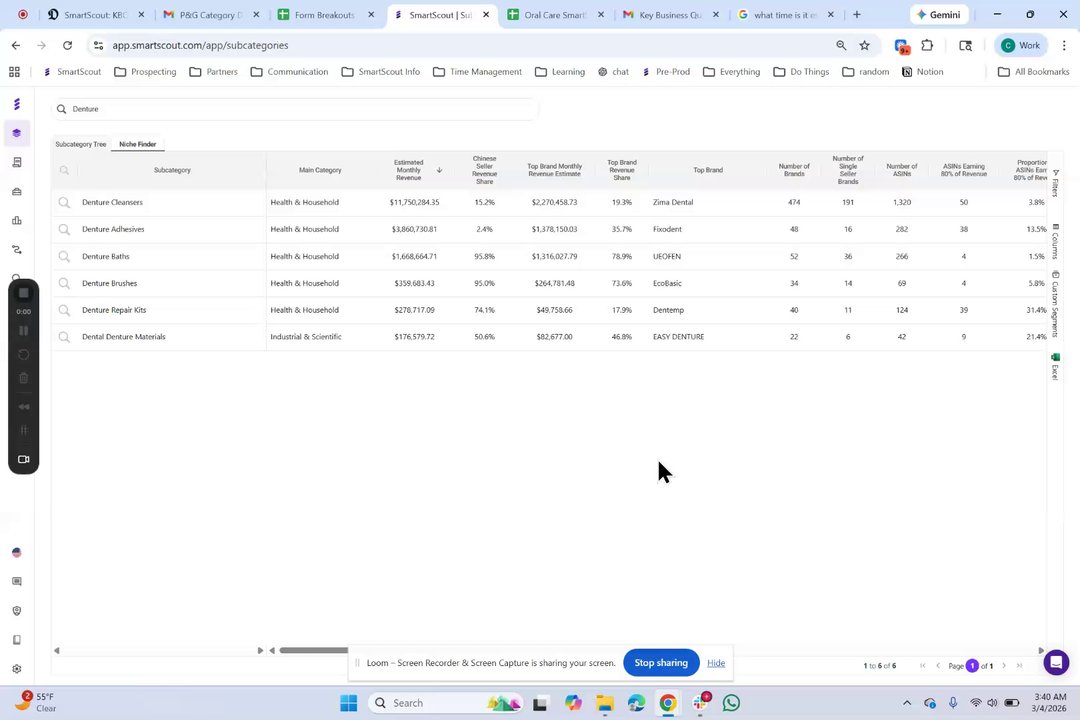Click the magnifier icon beside Denture Adhesives

(64, 229)
